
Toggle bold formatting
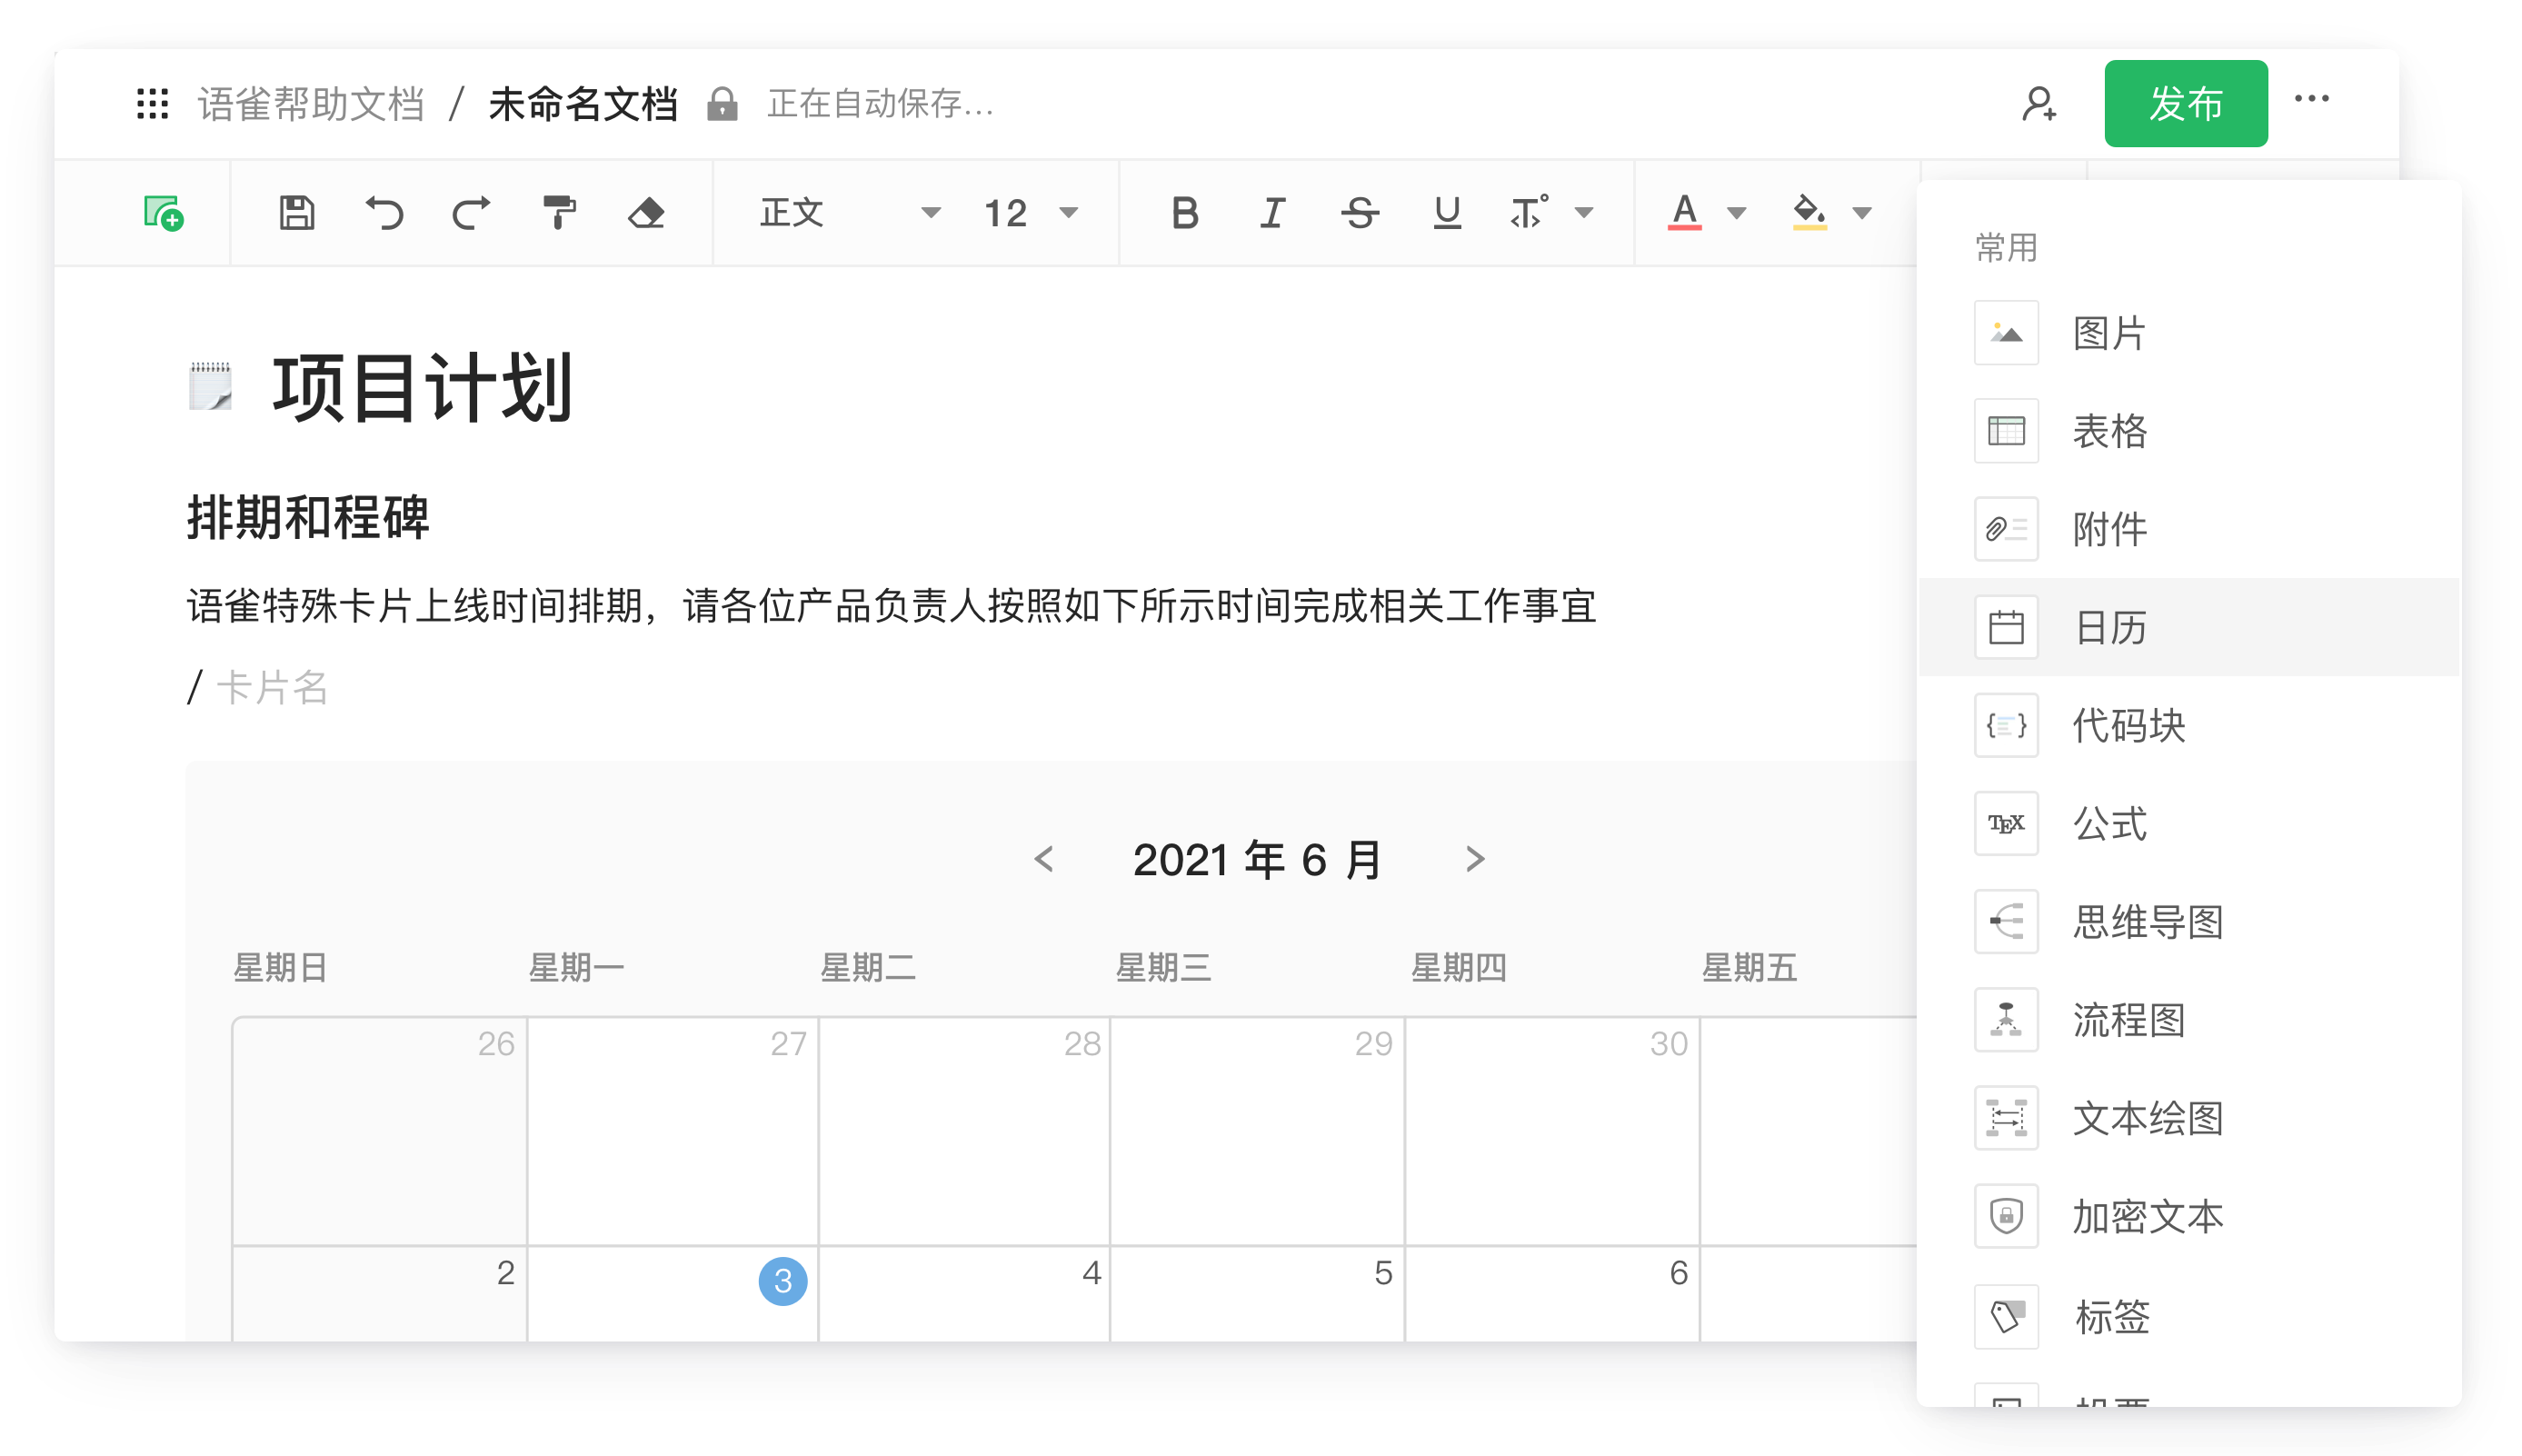[x=1184, y=213]
